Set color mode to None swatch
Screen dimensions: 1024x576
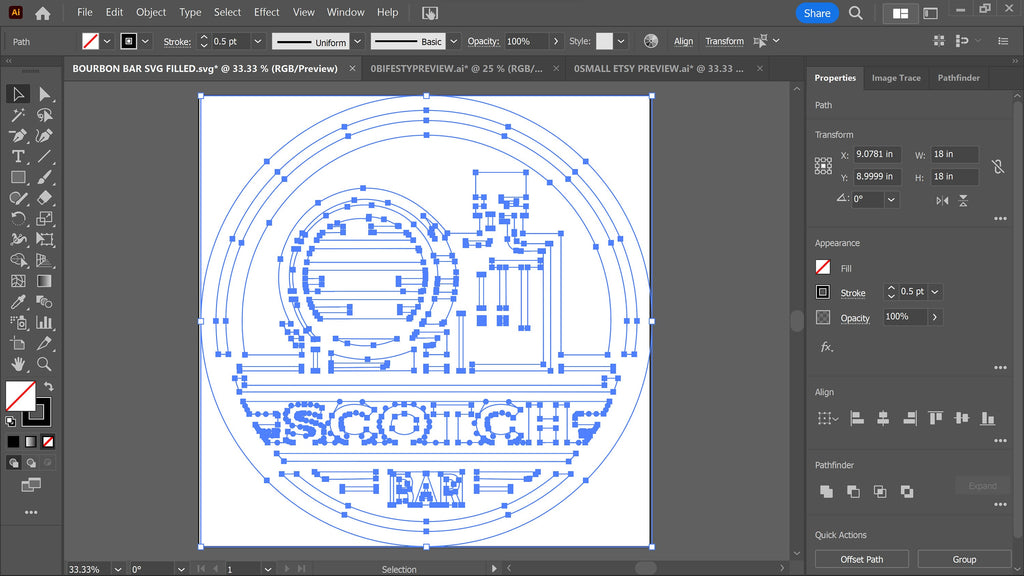(48, 441)
